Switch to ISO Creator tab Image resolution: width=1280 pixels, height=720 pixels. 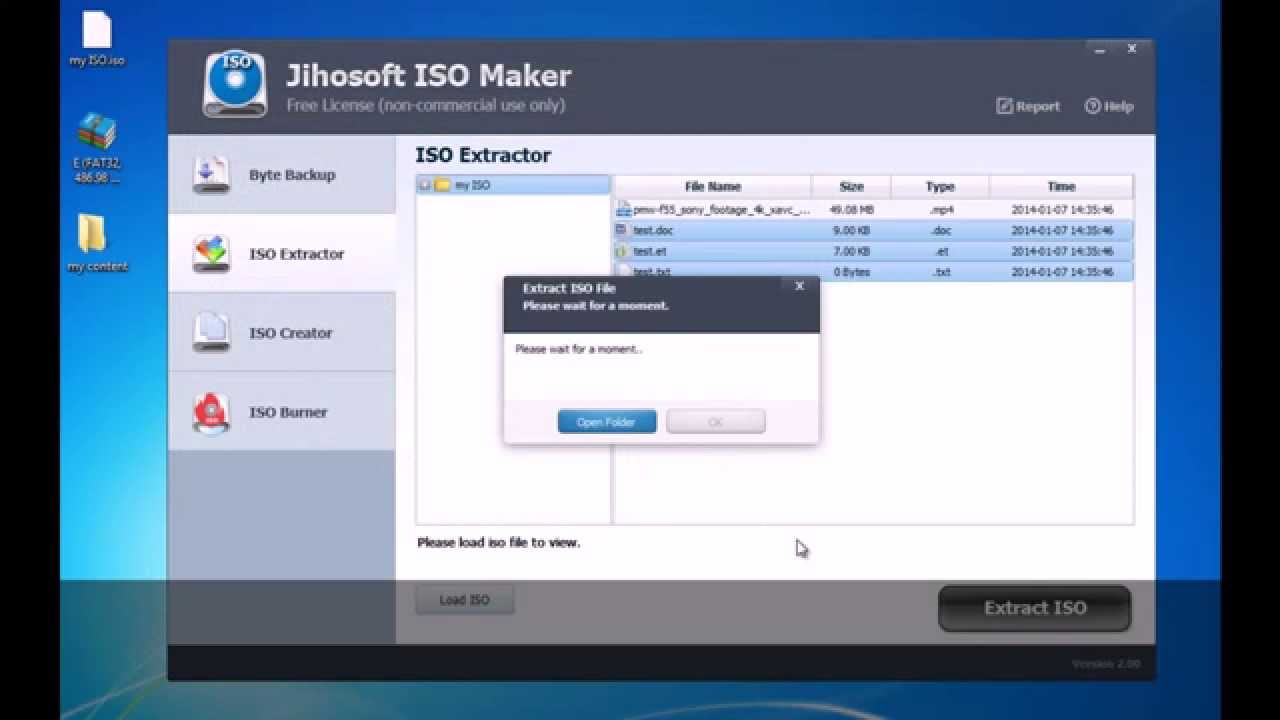[x=282, y=333]
